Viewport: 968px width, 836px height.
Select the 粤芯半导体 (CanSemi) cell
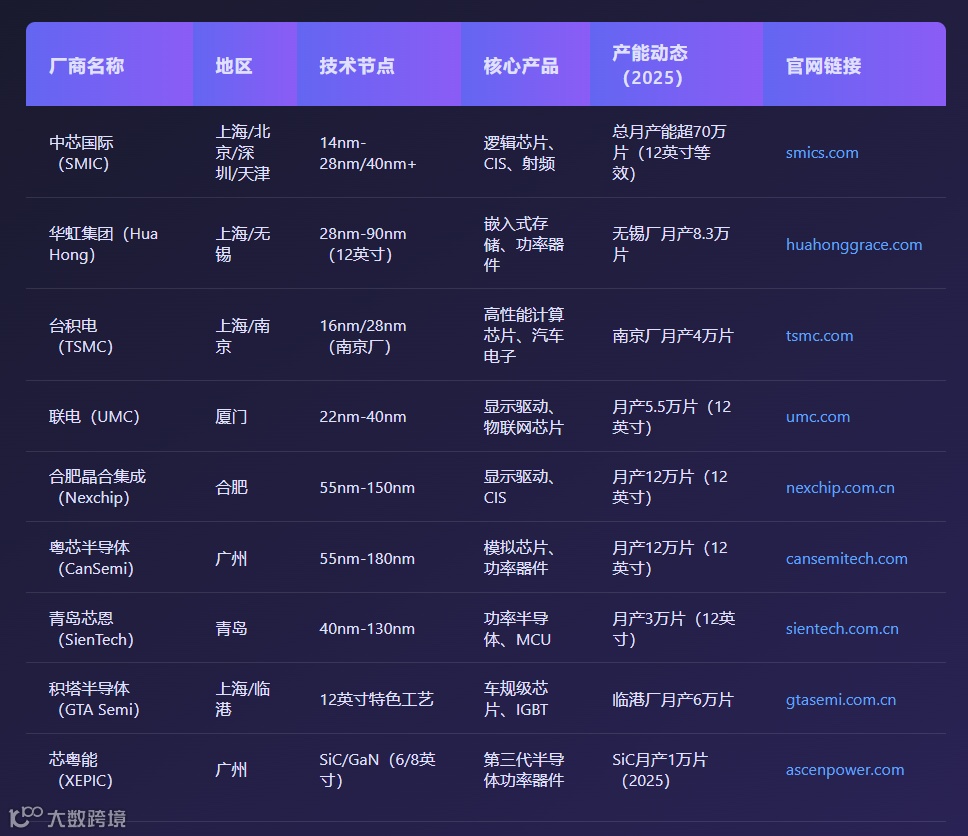[110, 558]
